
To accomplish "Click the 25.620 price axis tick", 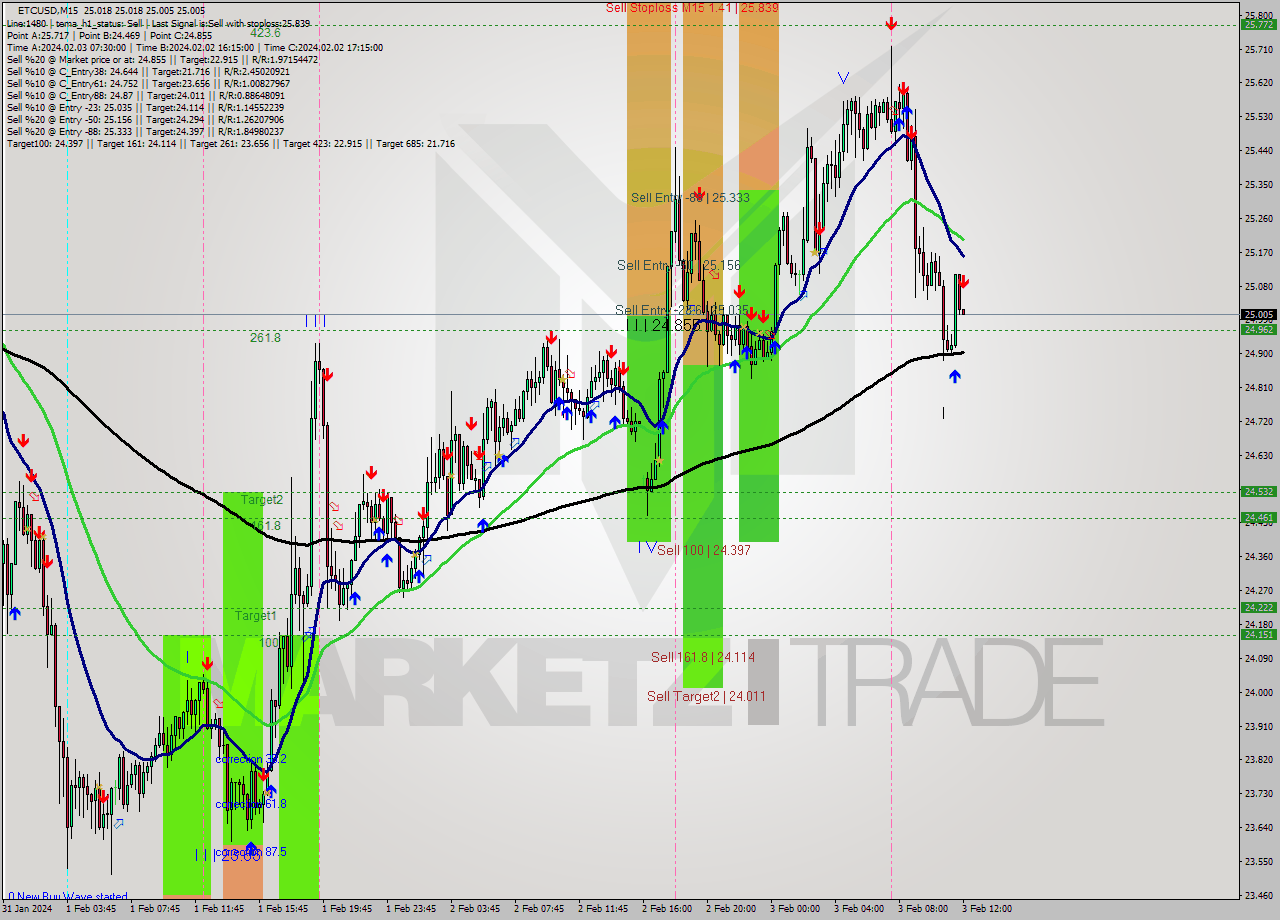I will pyautogui.click(x=1258, y=83).
